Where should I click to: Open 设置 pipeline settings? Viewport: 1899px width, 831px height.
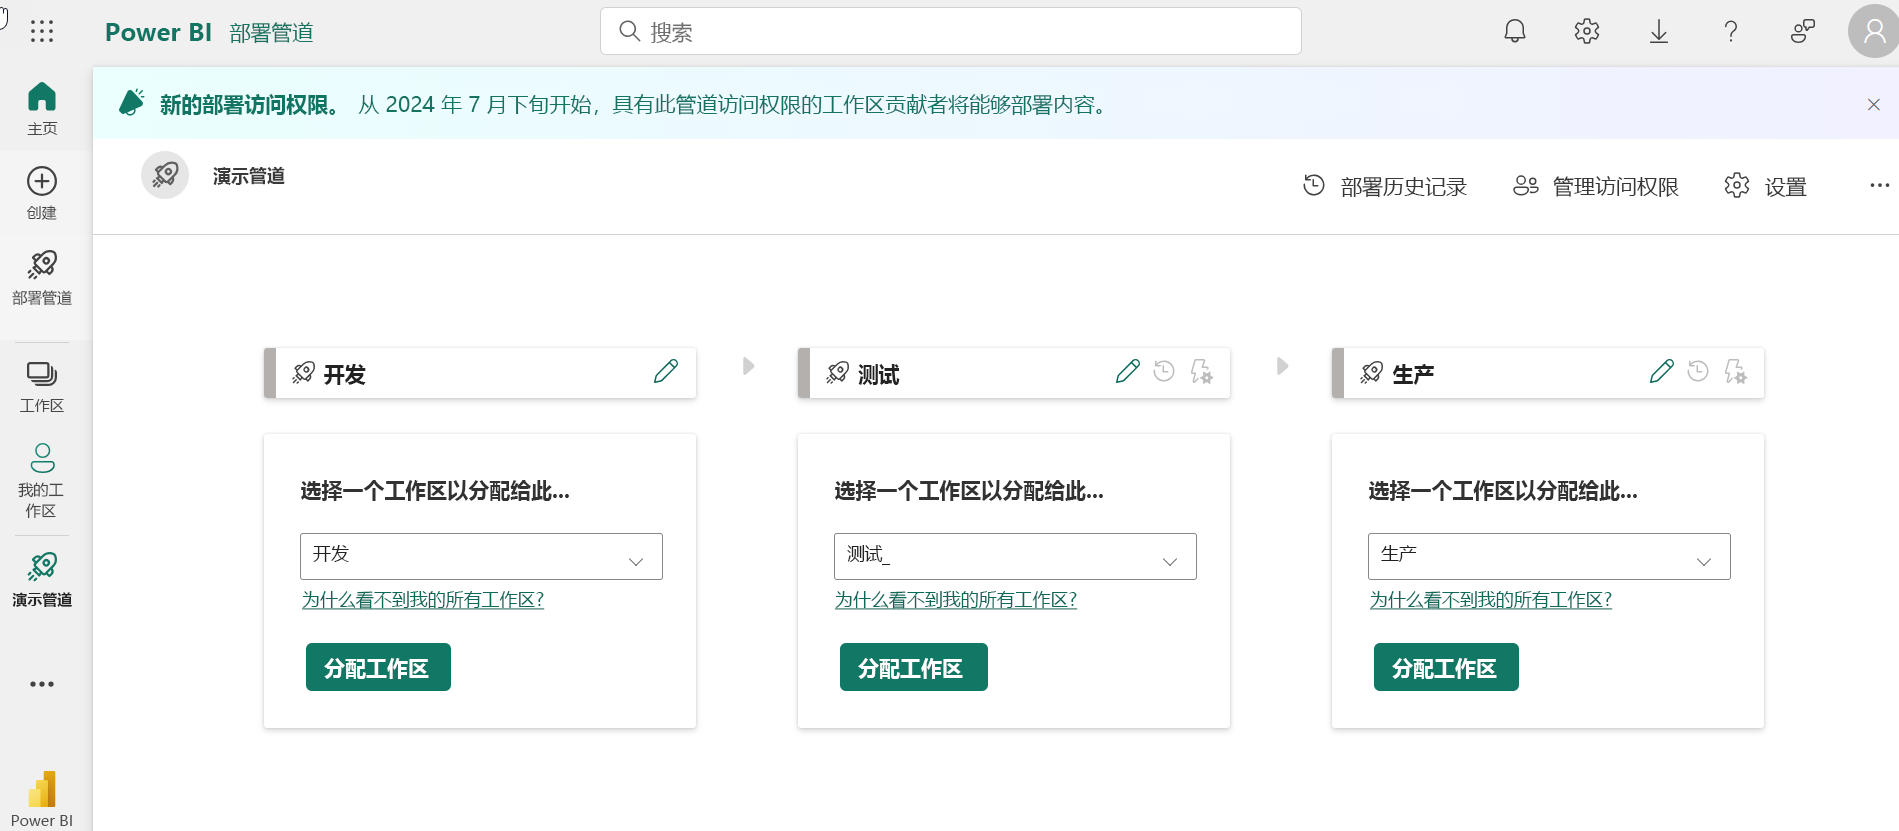click(1766, 186)
